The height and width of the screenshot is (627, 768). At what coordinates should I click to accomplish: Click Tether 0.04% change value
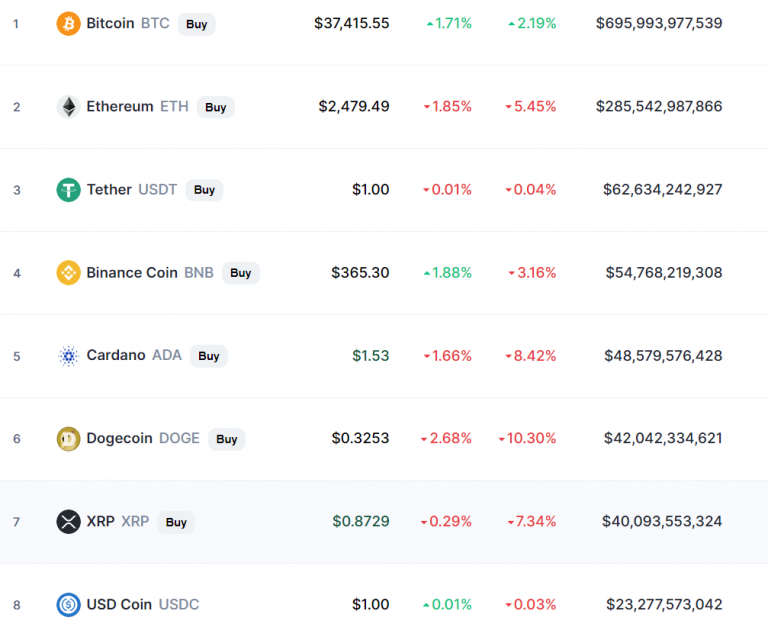tap(531, 190)
